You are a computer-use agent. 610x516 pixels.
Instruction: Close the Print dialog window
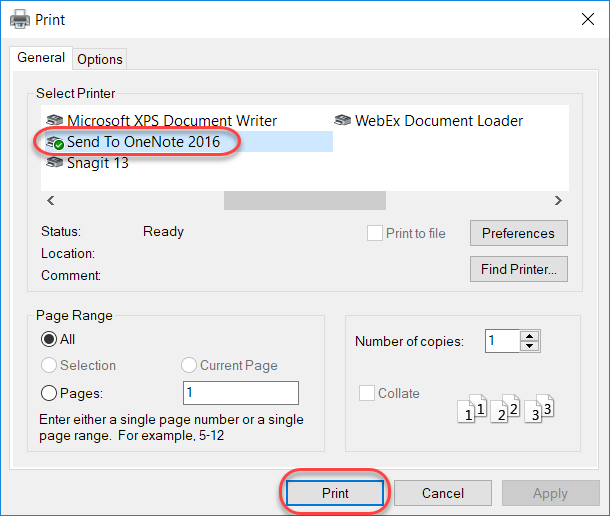[584, 18]
